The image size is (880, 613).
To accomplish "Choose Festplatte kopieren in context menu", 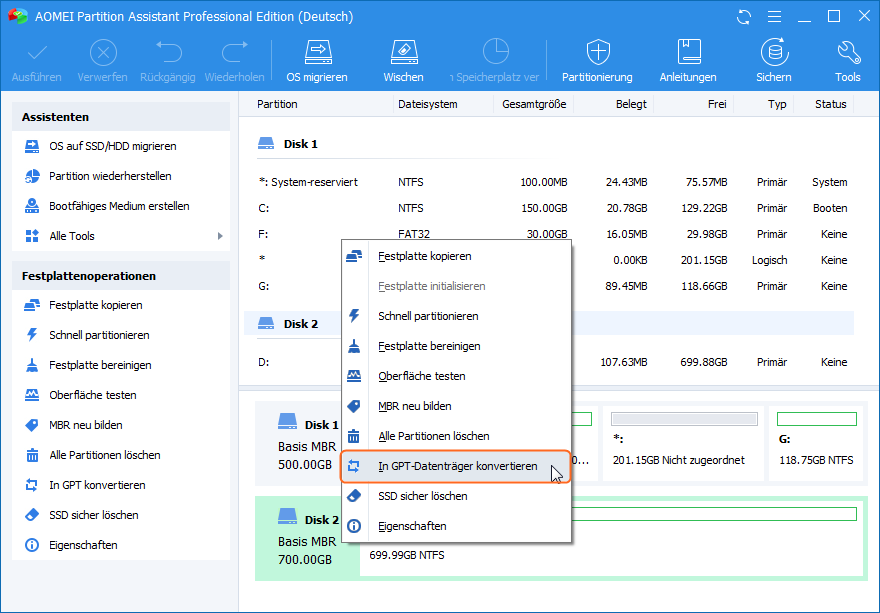I will [424, 256].
